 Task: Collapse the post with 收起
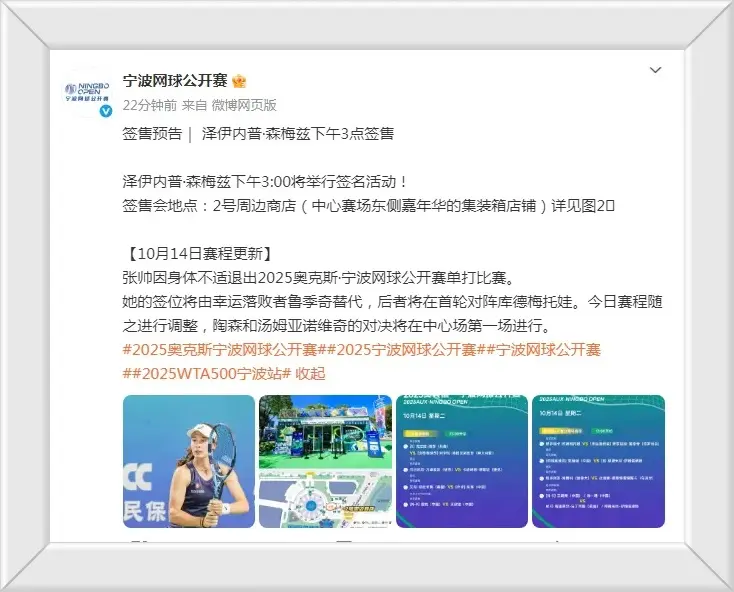310,373
